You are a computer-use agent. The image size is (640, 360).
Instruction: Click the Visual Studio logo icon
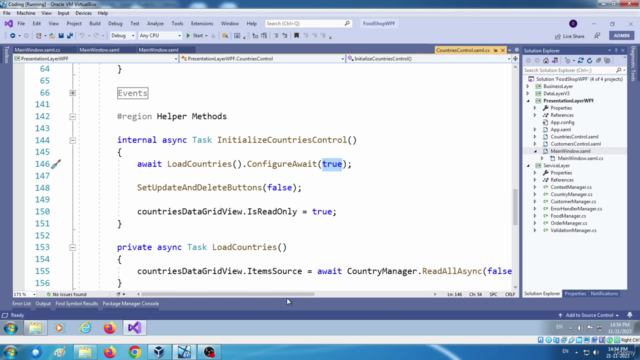click(9, 24)
